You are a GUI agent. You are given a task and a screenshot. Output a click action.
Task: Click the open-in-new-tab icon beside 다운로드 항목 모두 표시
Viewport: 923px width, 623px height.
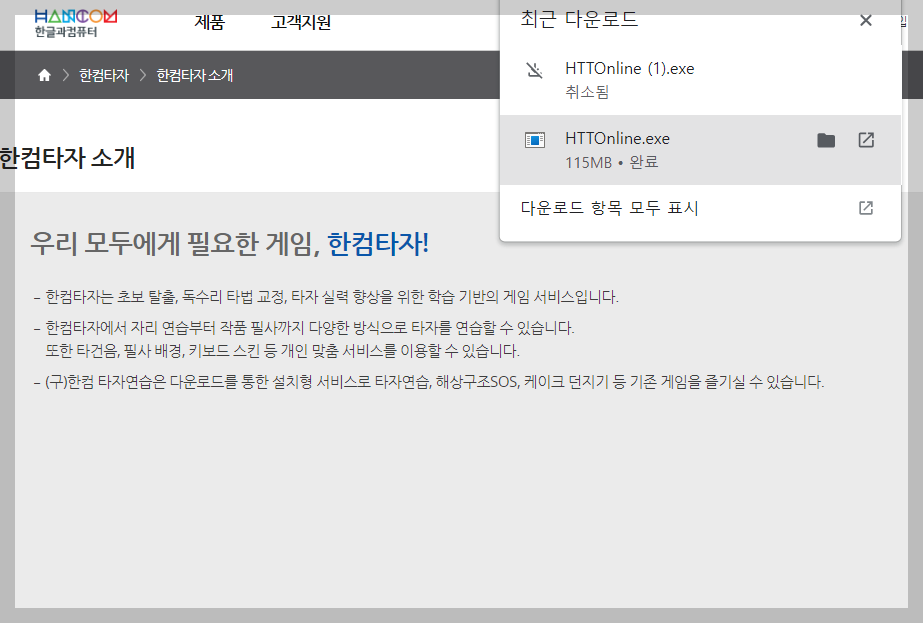pyautogui.click(x=866, y=208)
